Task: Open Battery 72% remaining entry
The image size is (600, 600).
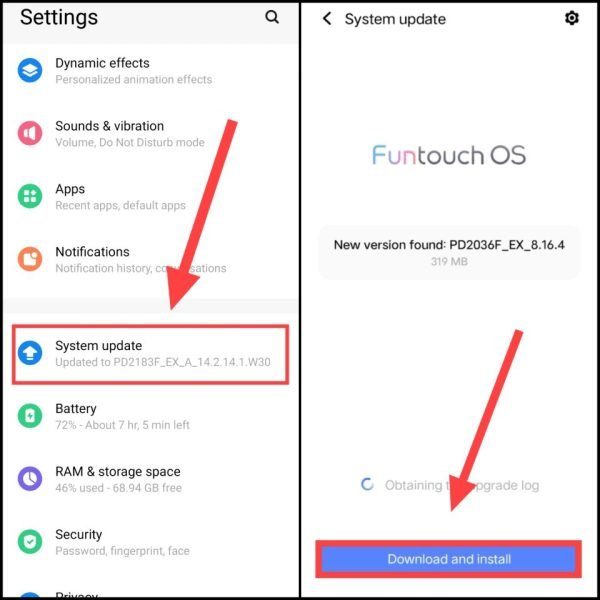Action: click(150, 416)
